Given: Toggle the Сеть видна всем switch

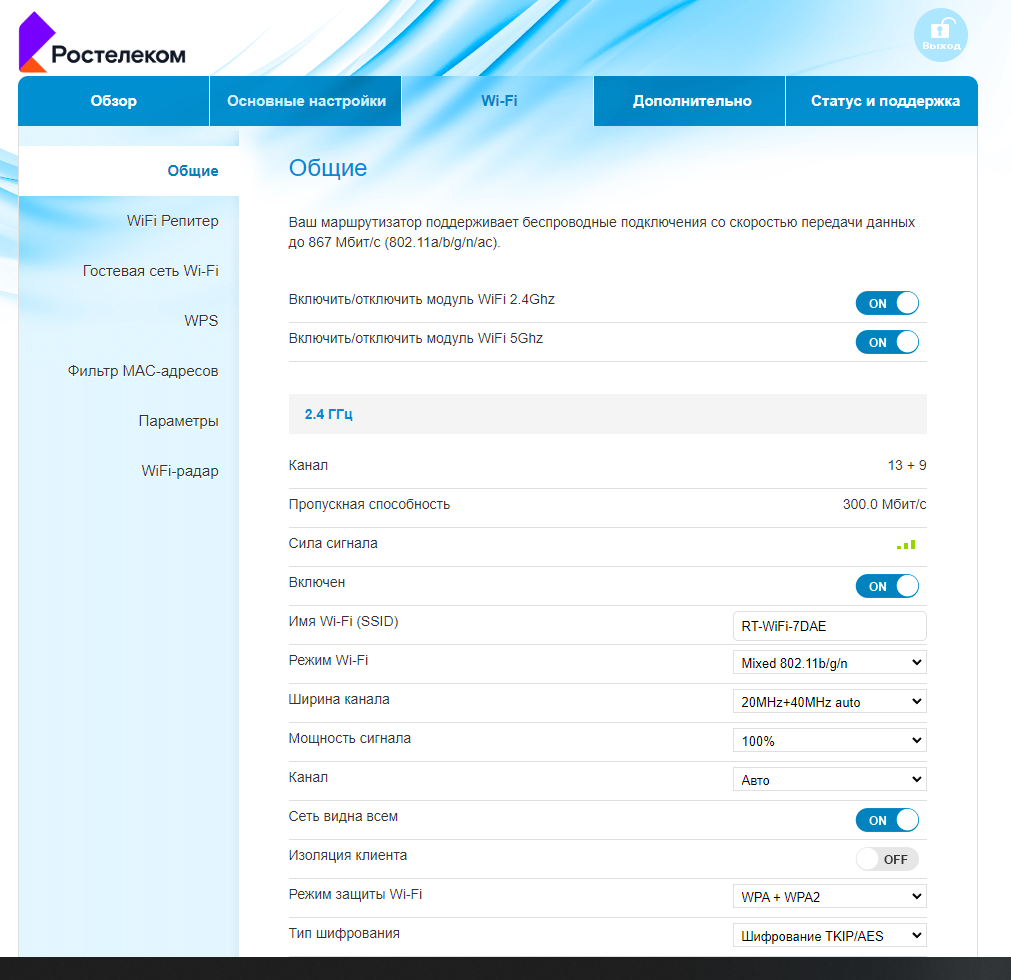Looking at the screenshot, I should 887,820.
